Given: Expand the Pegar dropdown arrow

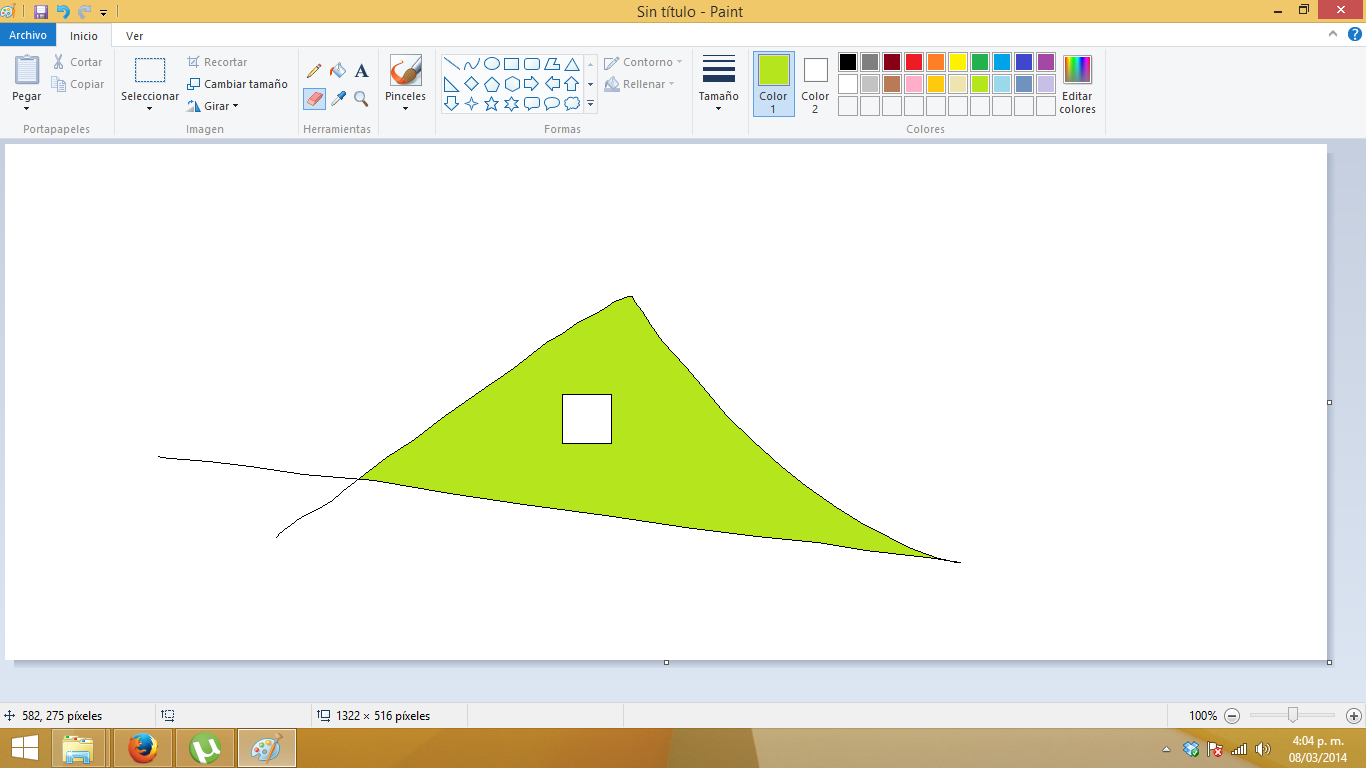Looking at the screenshot, I should pyautogui.click(x=27, y=108).
